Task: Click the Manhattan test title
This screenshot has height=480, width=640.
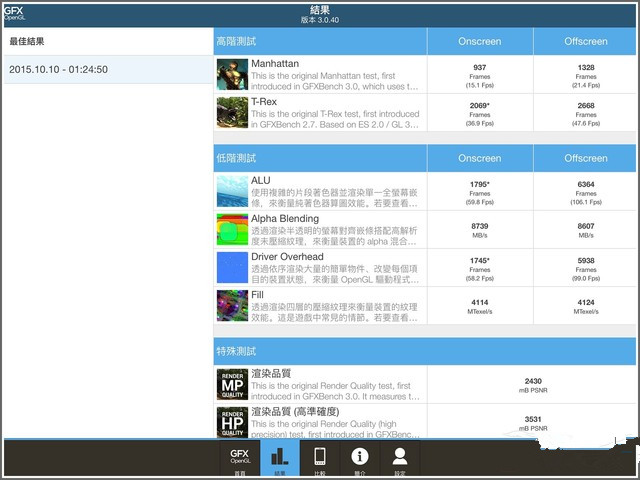Action: pyautogui.click(x=275, y=64)
